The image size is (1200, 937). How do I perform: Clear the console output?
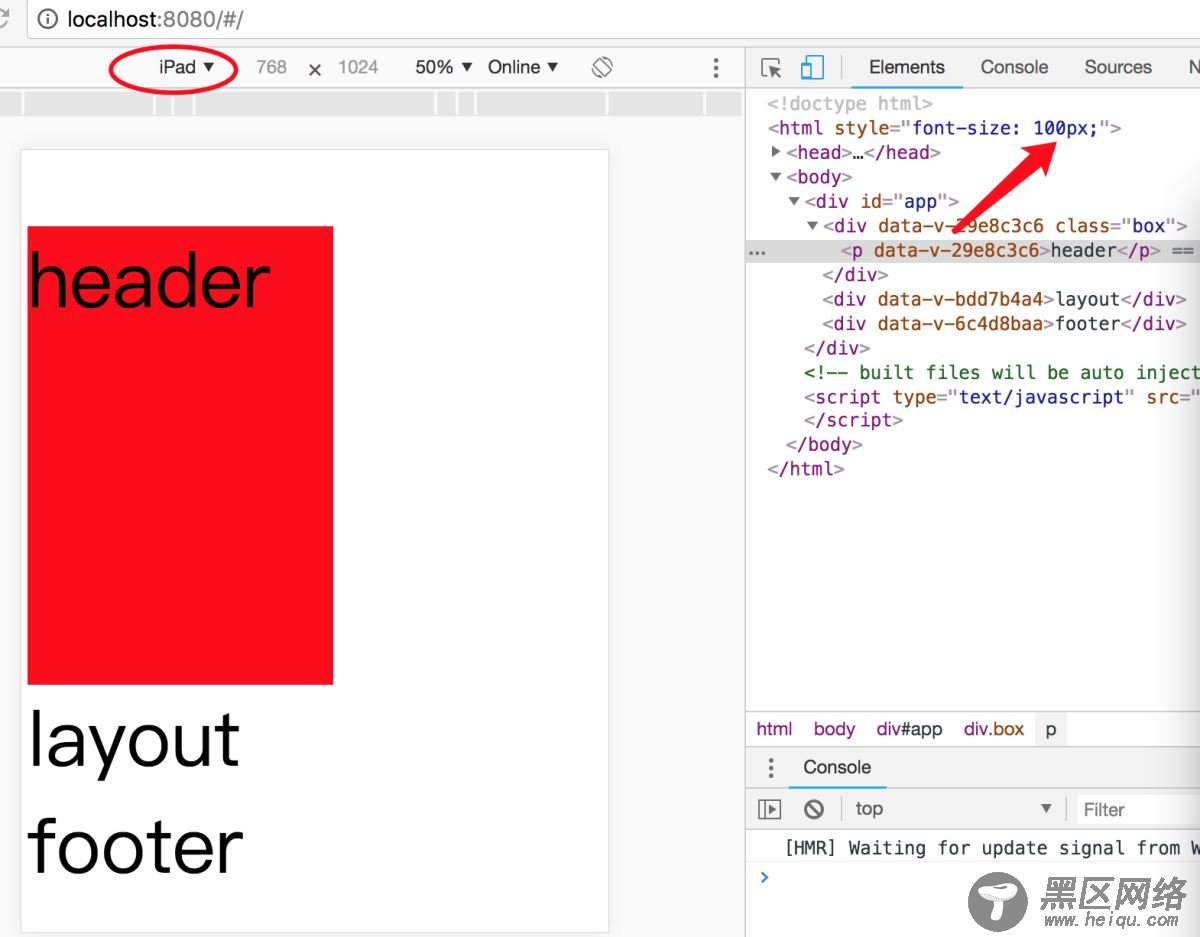[x=814, y=809]
